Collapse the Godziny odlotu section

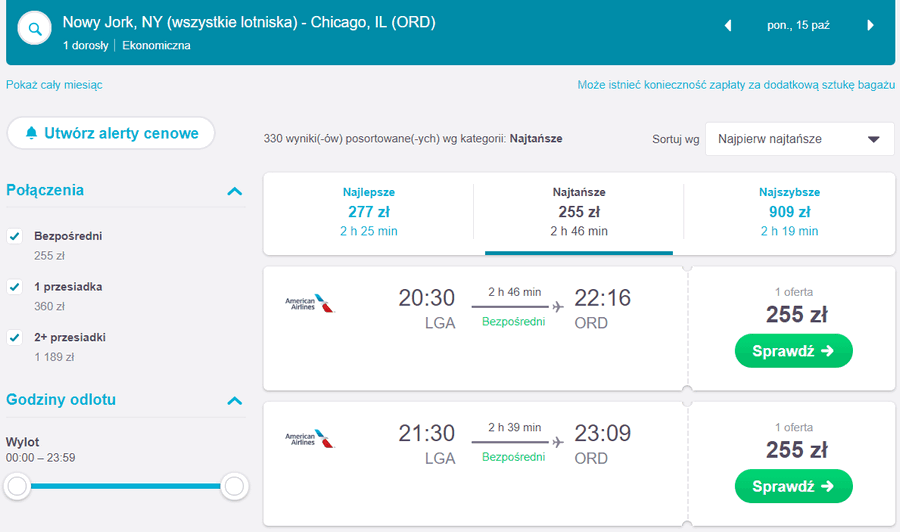[x=235, y=401]
